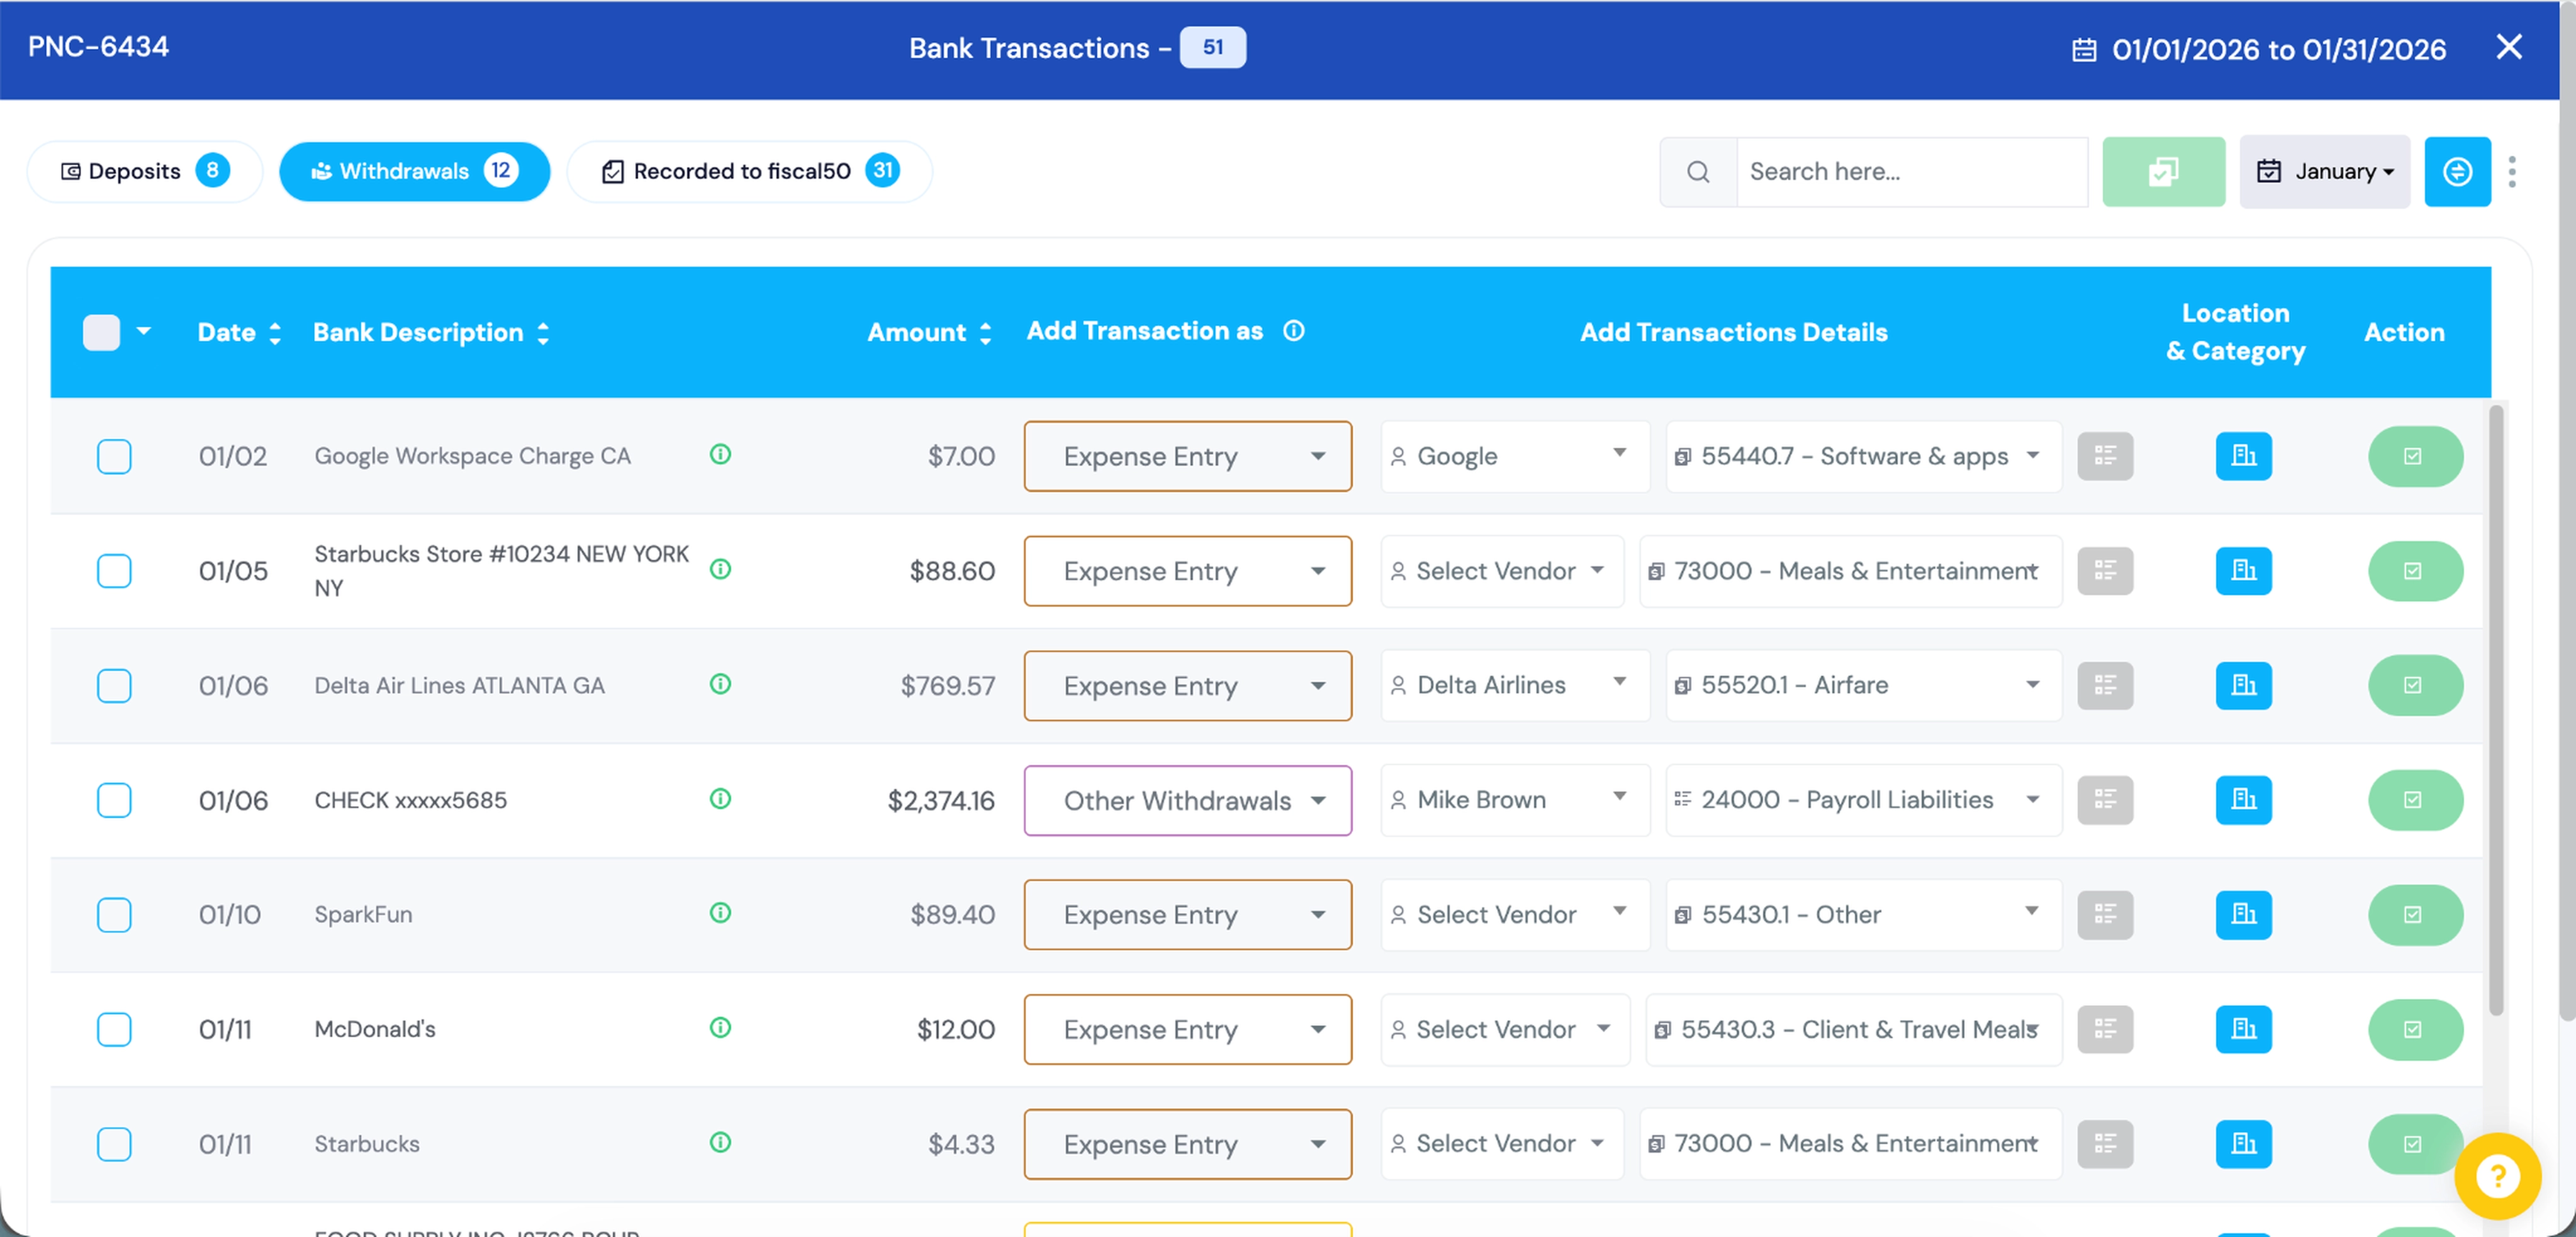Click the search magnifier icon
The height and width of the screenshot is (1237, 2576).
click(x=1698, y=172)
